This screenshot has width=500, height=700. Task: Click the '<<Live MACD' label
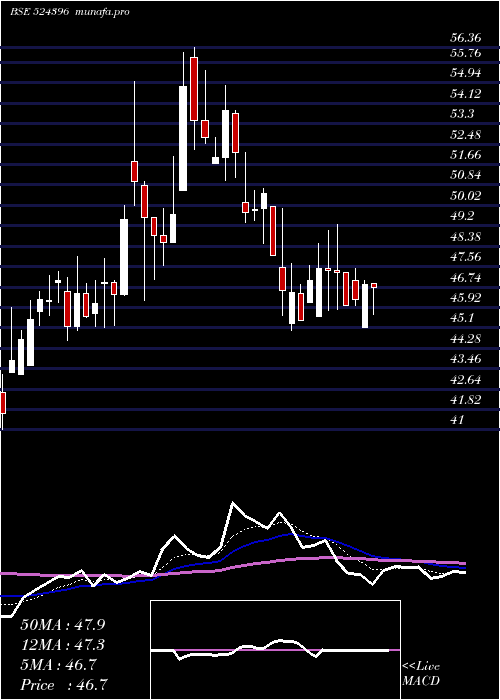coord(421,673)
